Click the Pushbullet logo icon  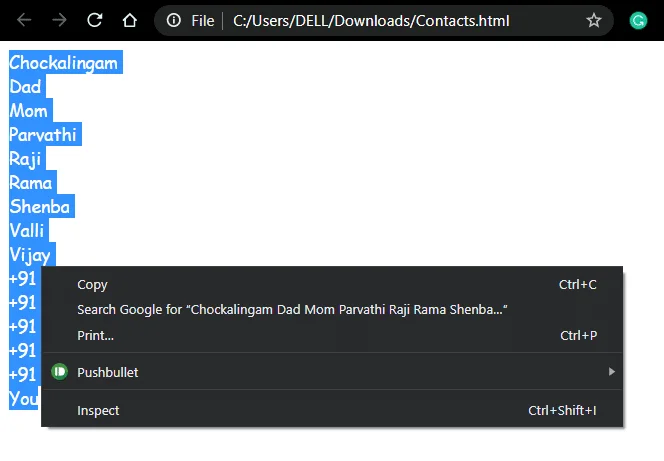(60, 372)
